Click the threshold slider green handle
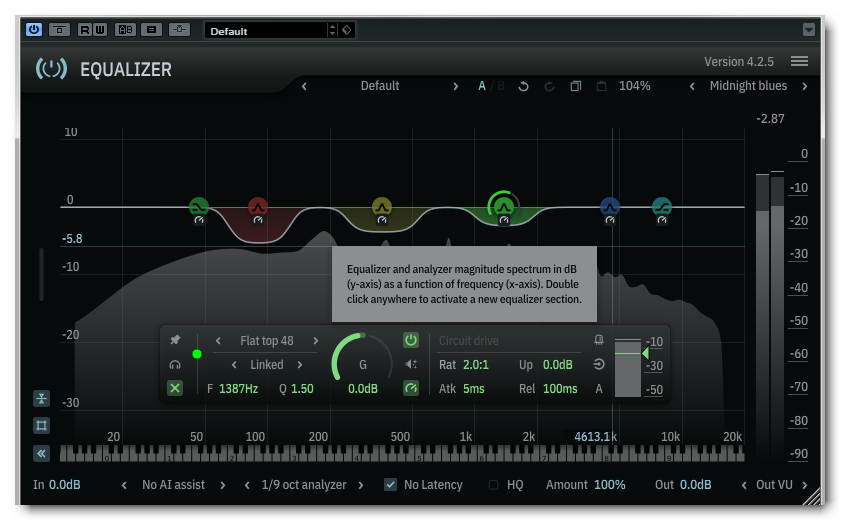Screen dimensions: 852x532 pos(645,353)
